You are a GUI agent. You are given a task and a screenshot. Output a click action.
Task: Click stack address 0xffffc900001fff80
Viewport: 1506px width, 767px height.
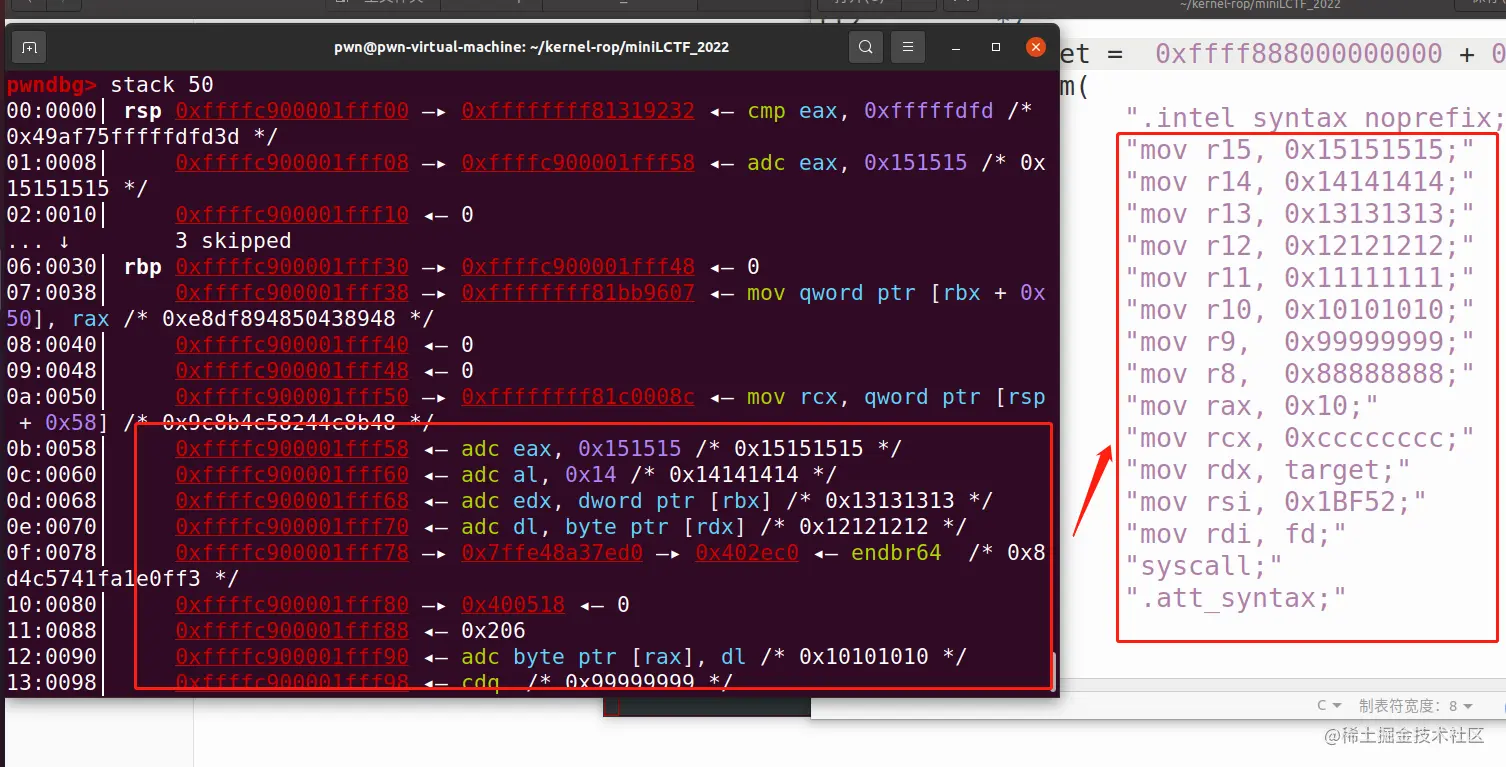click(292, 604)
